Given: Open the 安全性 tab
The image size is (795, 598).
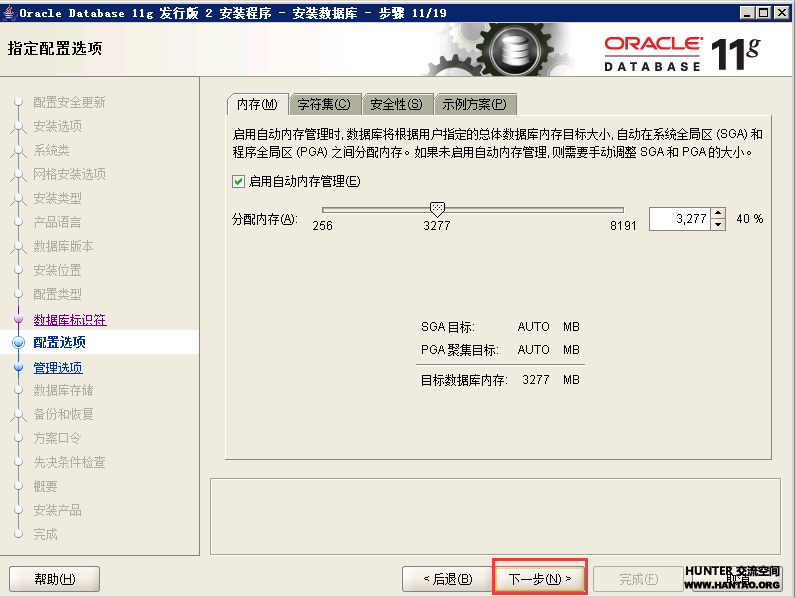Looking at the screenshot, I should [396, 104].
